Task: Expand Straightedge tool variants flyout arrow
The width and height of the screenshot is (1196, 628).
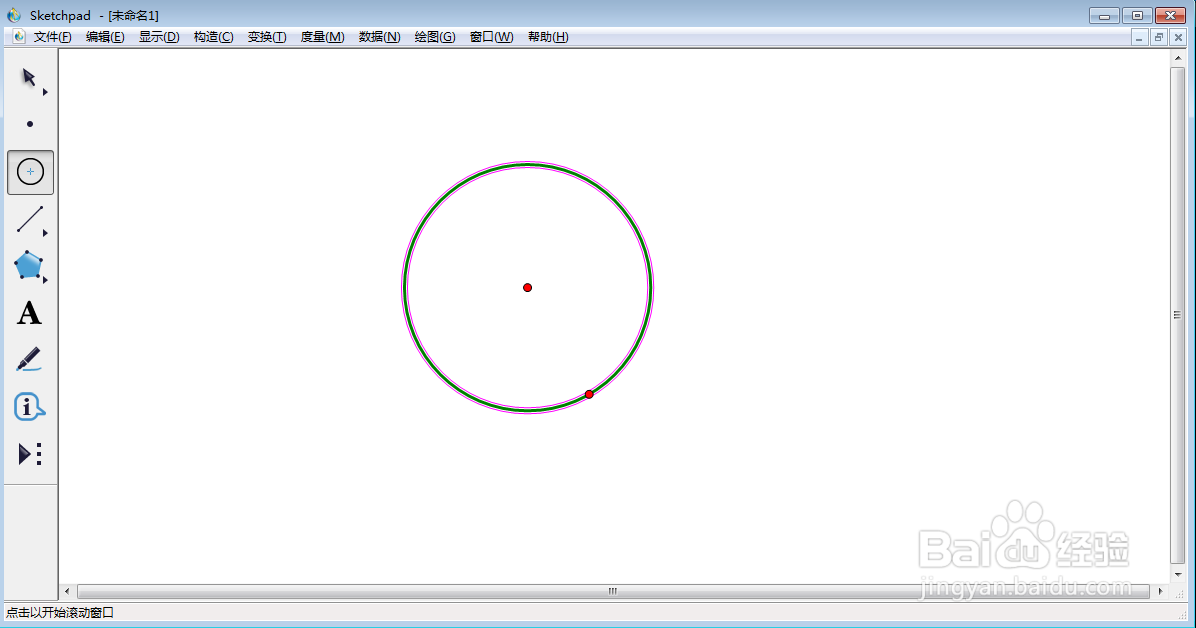Action: (x=45, y=233)
